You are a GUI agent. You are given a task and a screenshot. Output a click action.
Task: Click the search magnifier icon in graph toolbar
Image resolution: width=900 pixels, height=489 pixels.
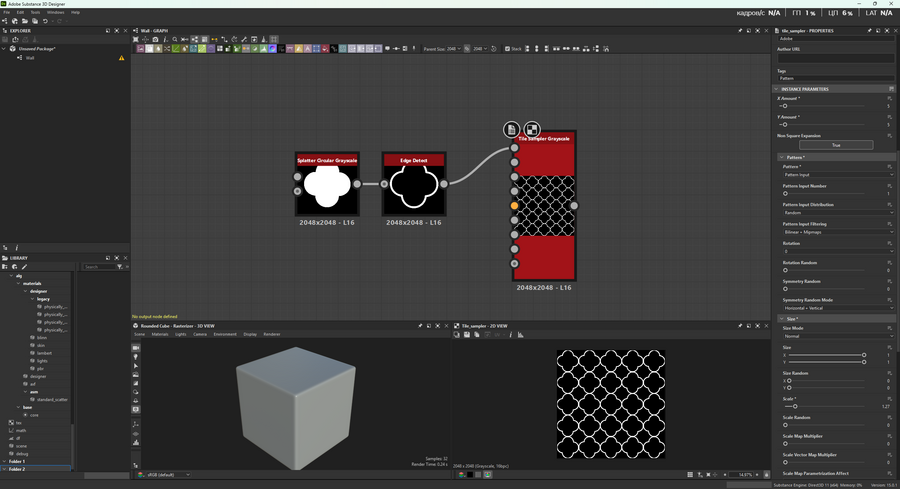175,40
